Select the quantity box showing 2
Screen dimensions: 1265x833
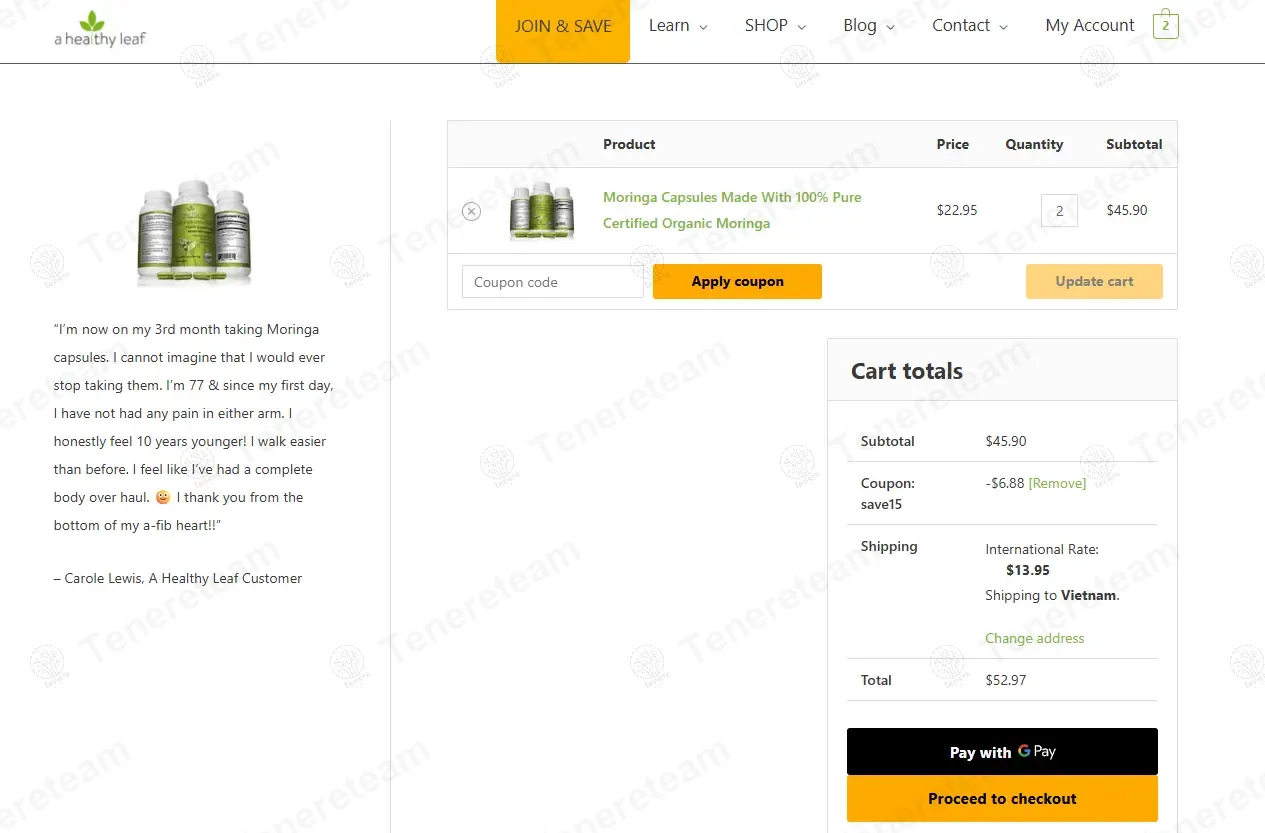point(1059,211)
